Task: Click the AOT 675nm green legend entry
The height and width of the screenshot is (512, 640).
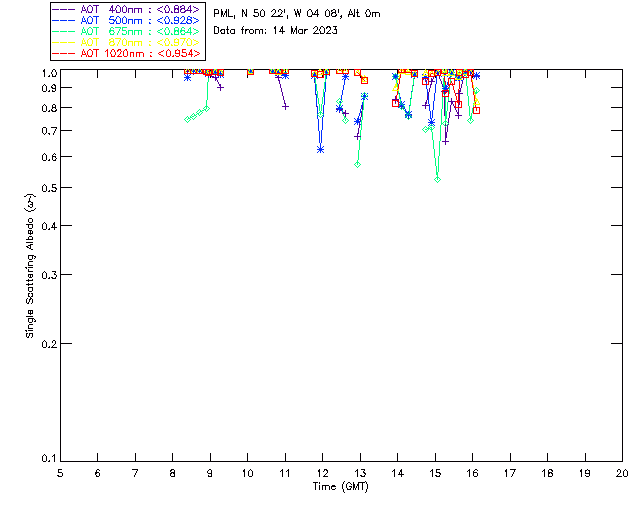Action: pyautogui.click(x=127, y=31)
